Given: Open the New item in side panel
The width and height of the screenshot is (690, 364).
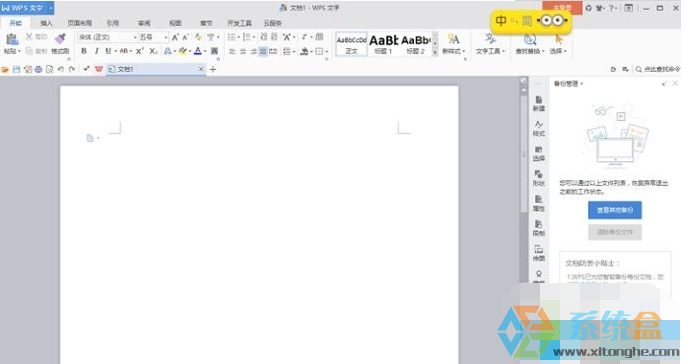Looking at the screenshot, I should [x=539, y=103].
